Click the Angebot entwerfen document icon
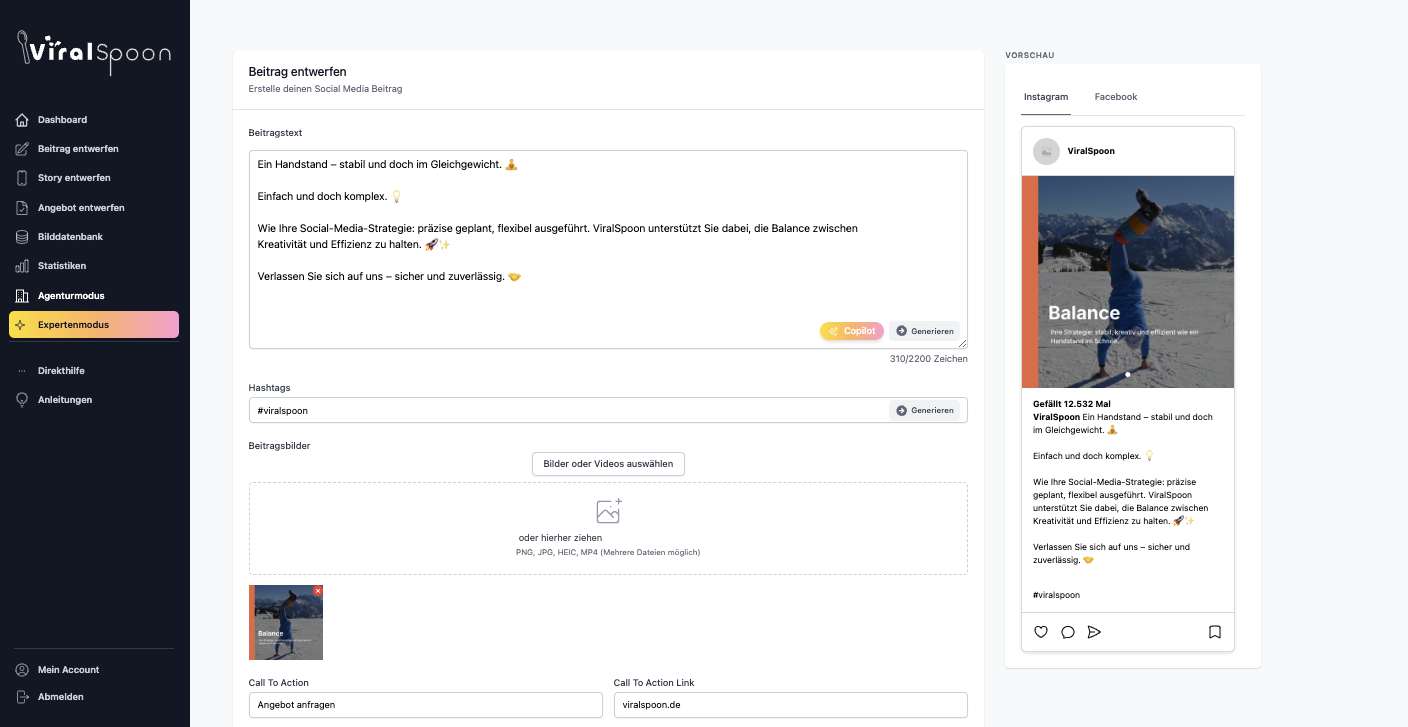Viewport: 1408px width, 727px height. (x=22, y=208)
